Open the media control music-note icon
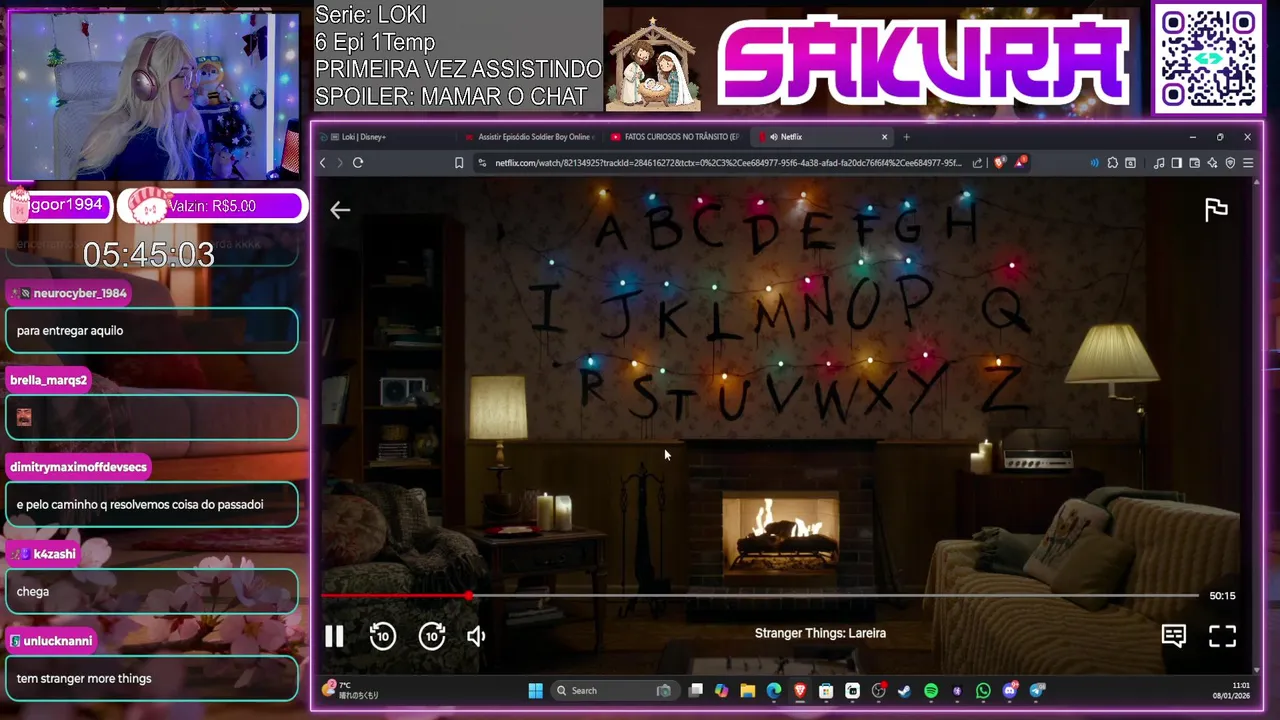 coord(1159,163)
